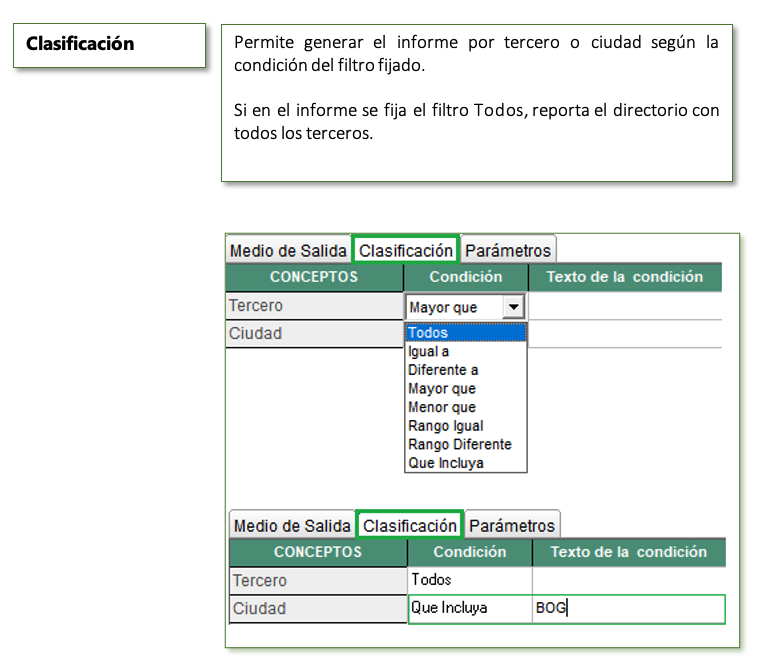Screen dimensions: 757x665
Task: Switch to upper 'Medio de Salida' tab
Action: 288,251
